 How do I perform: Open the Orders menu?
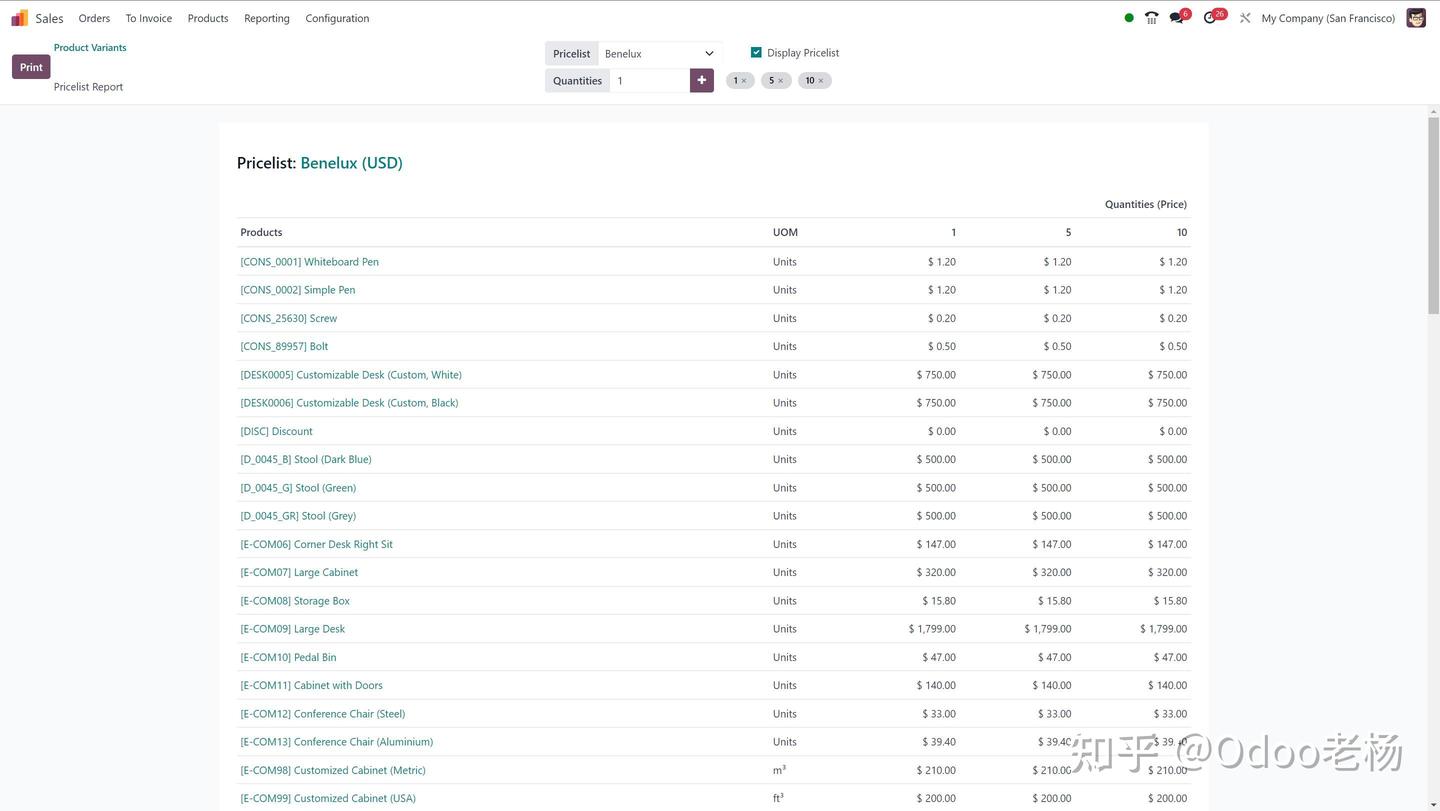94,18
